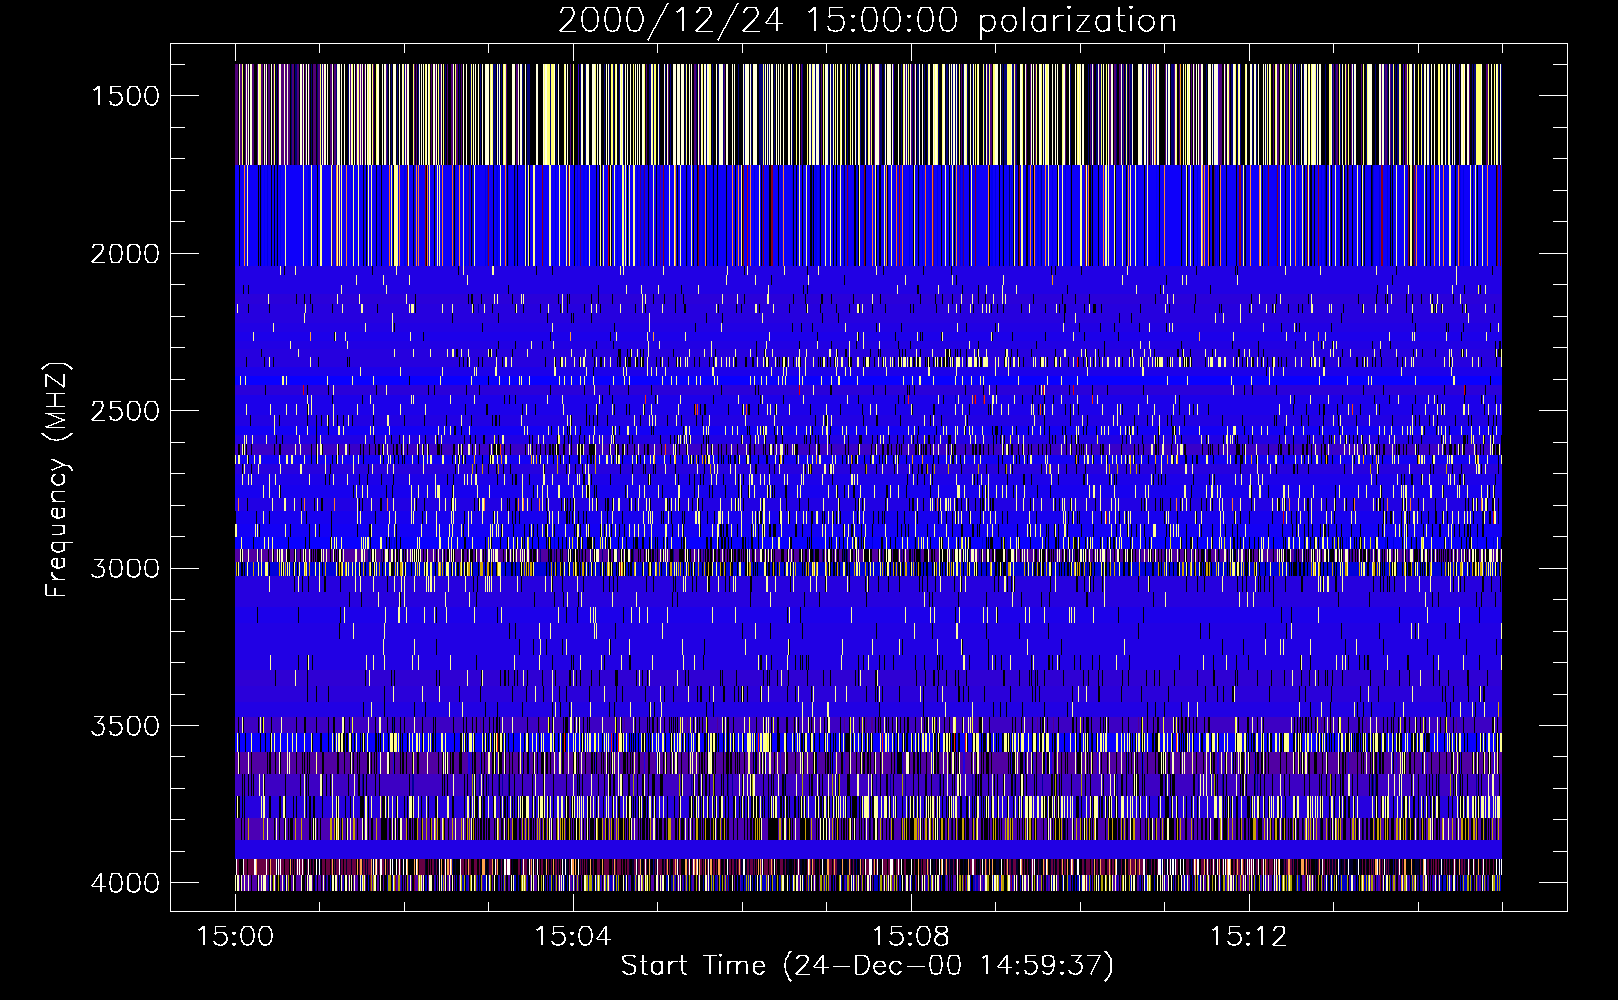This screenshot has width=1618, height=1000.
Task: Select the 3000 frequency tick label
Action: [x=125, y=568]
